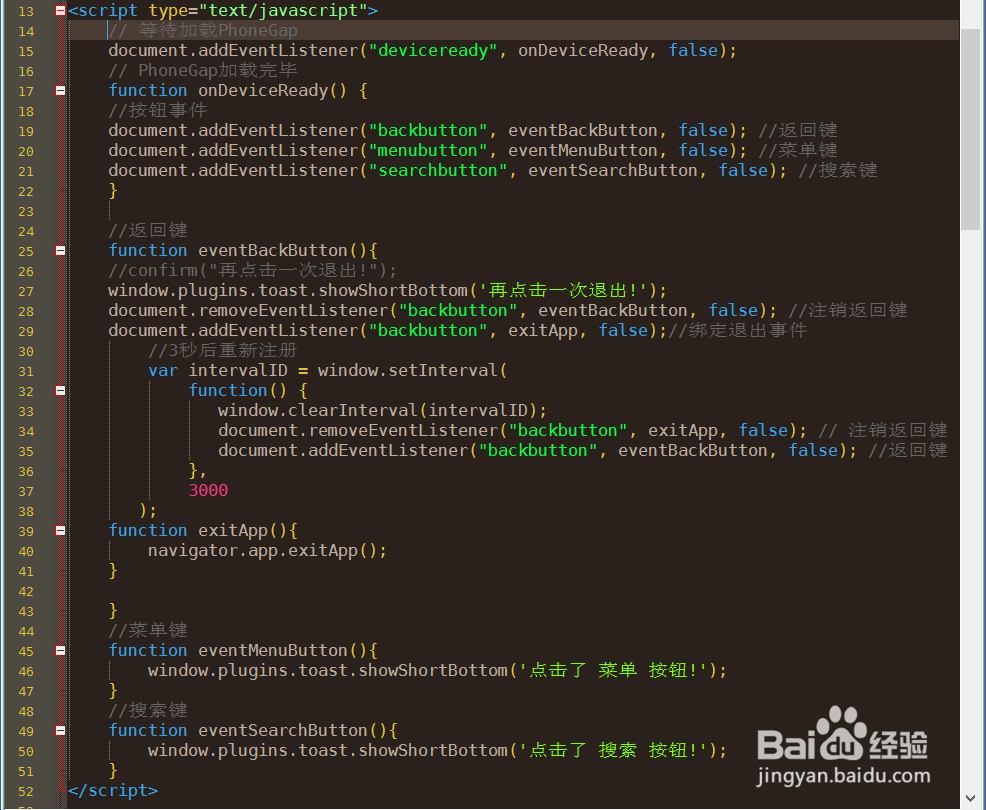This screenshot has width=986, height=810.
Task: Click the "menubutton" string on line 20
Action: click(428, 151)
